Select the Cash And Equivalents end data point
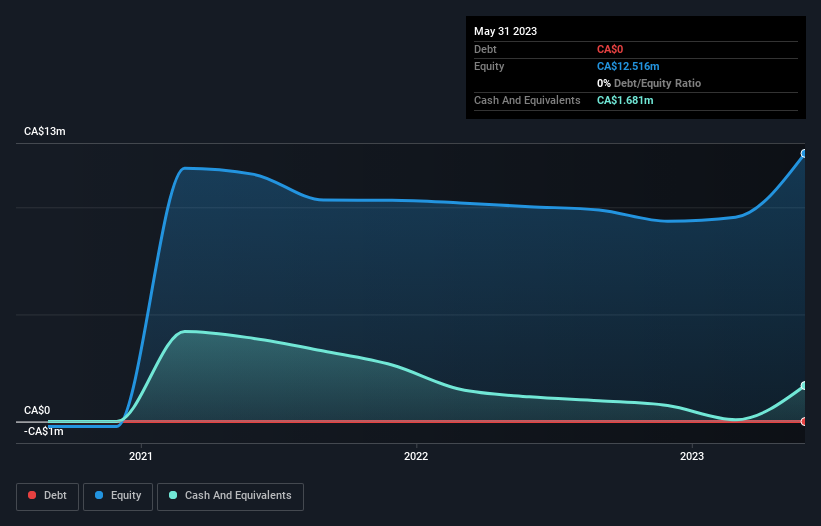The image size is (821, 526). click(x=804, y=386)
